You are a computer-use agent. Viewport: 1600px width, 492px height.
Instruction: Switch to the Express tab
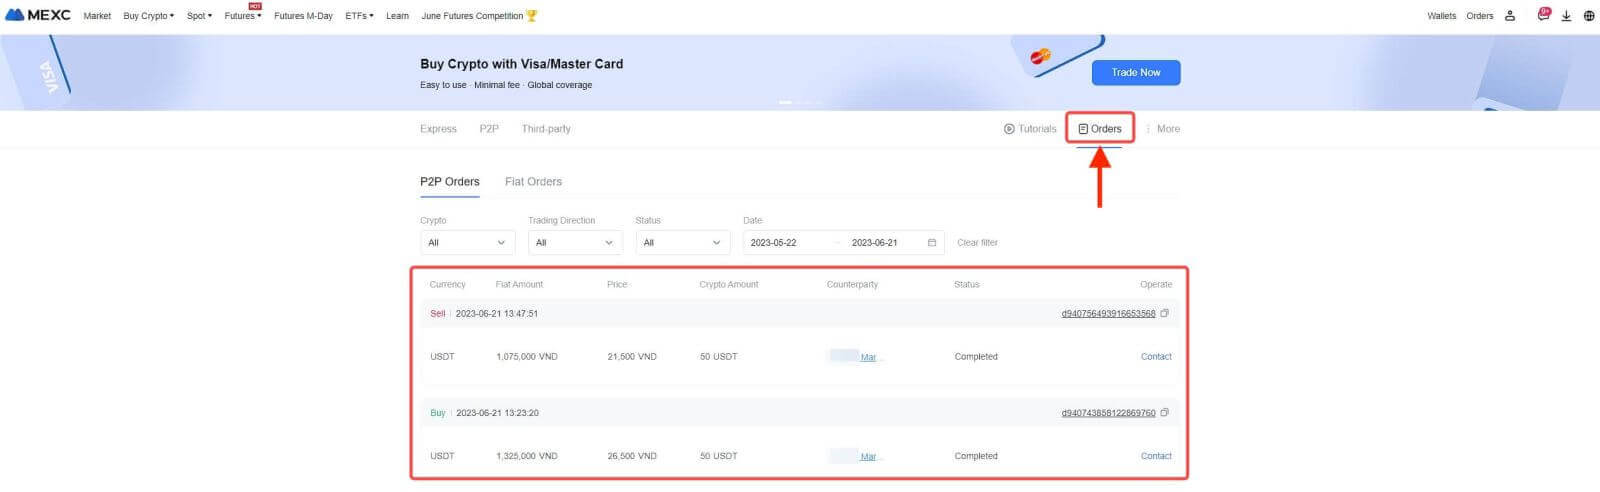click(438, 129)
